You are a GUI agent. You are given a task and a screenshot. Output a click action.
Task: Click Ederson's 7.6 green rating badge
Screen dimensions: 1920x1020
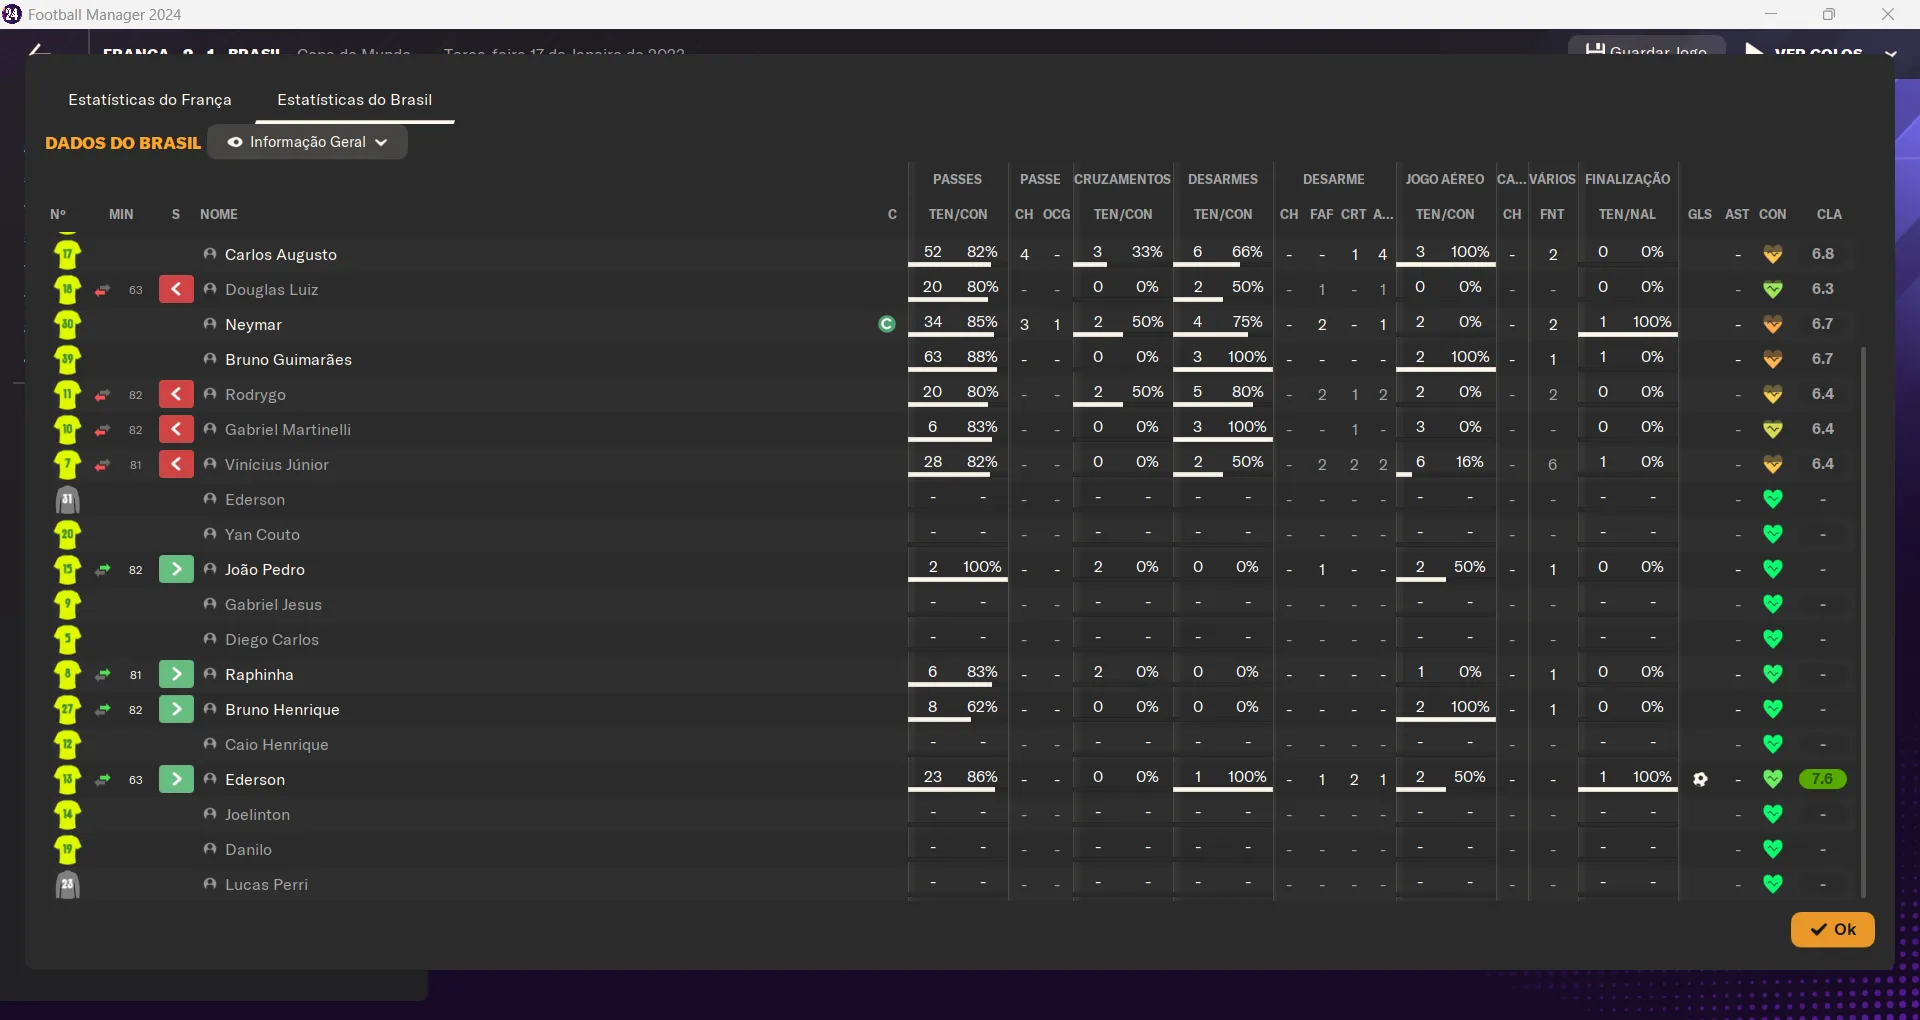pos(1822,779)
